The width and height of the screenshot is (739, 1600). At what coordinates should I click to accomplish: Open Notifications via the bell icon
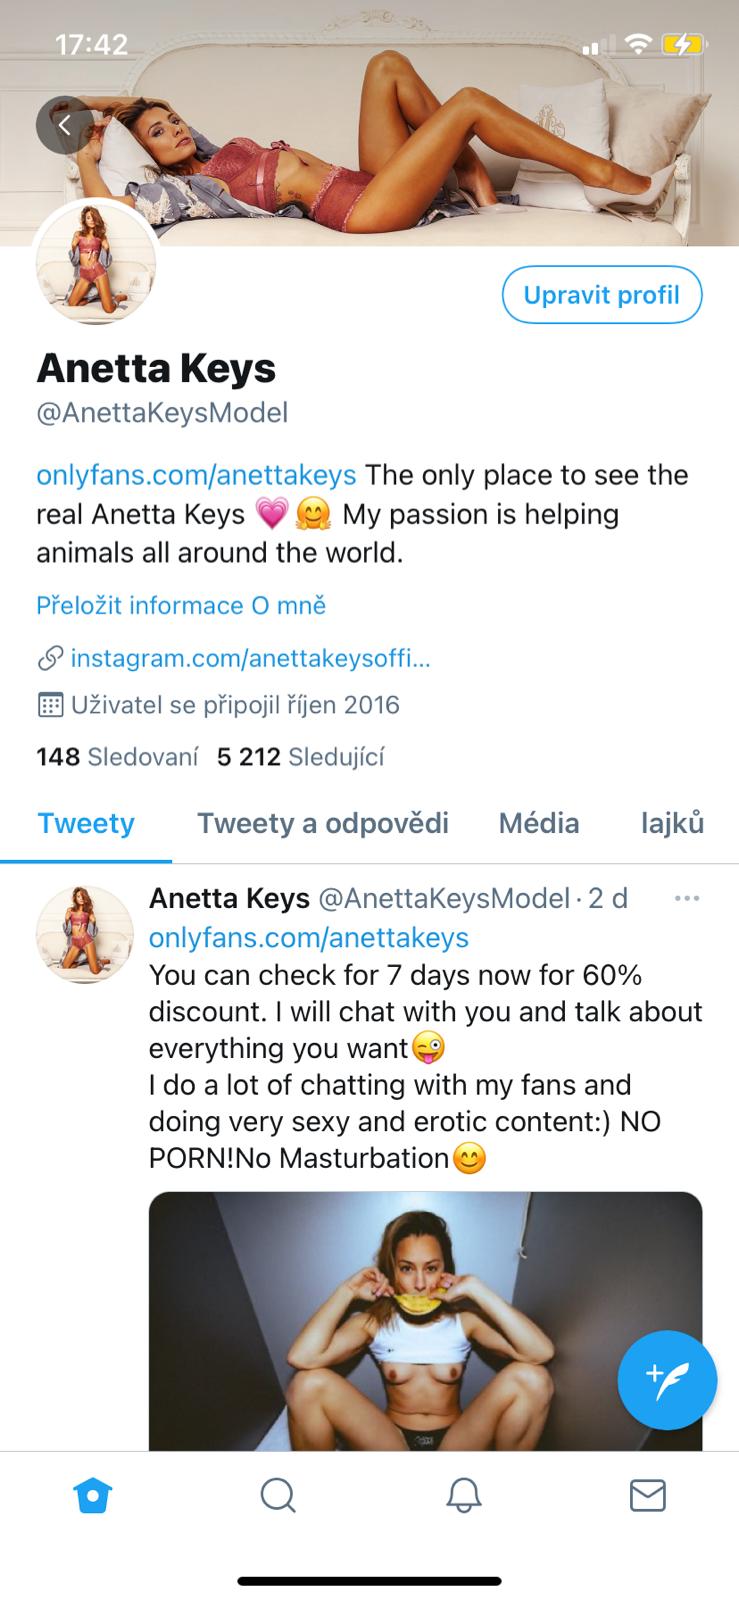click(x=463, y=1495)
